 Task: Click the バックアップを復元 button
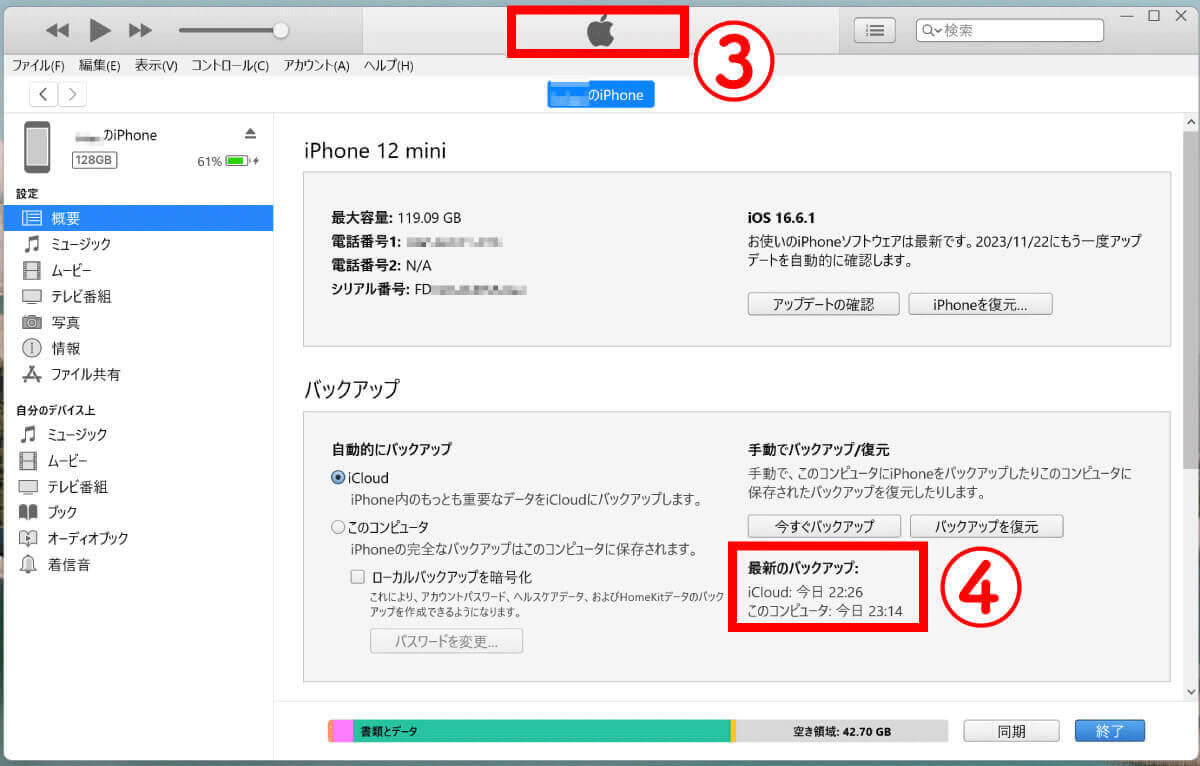click(x=986, y=526)
